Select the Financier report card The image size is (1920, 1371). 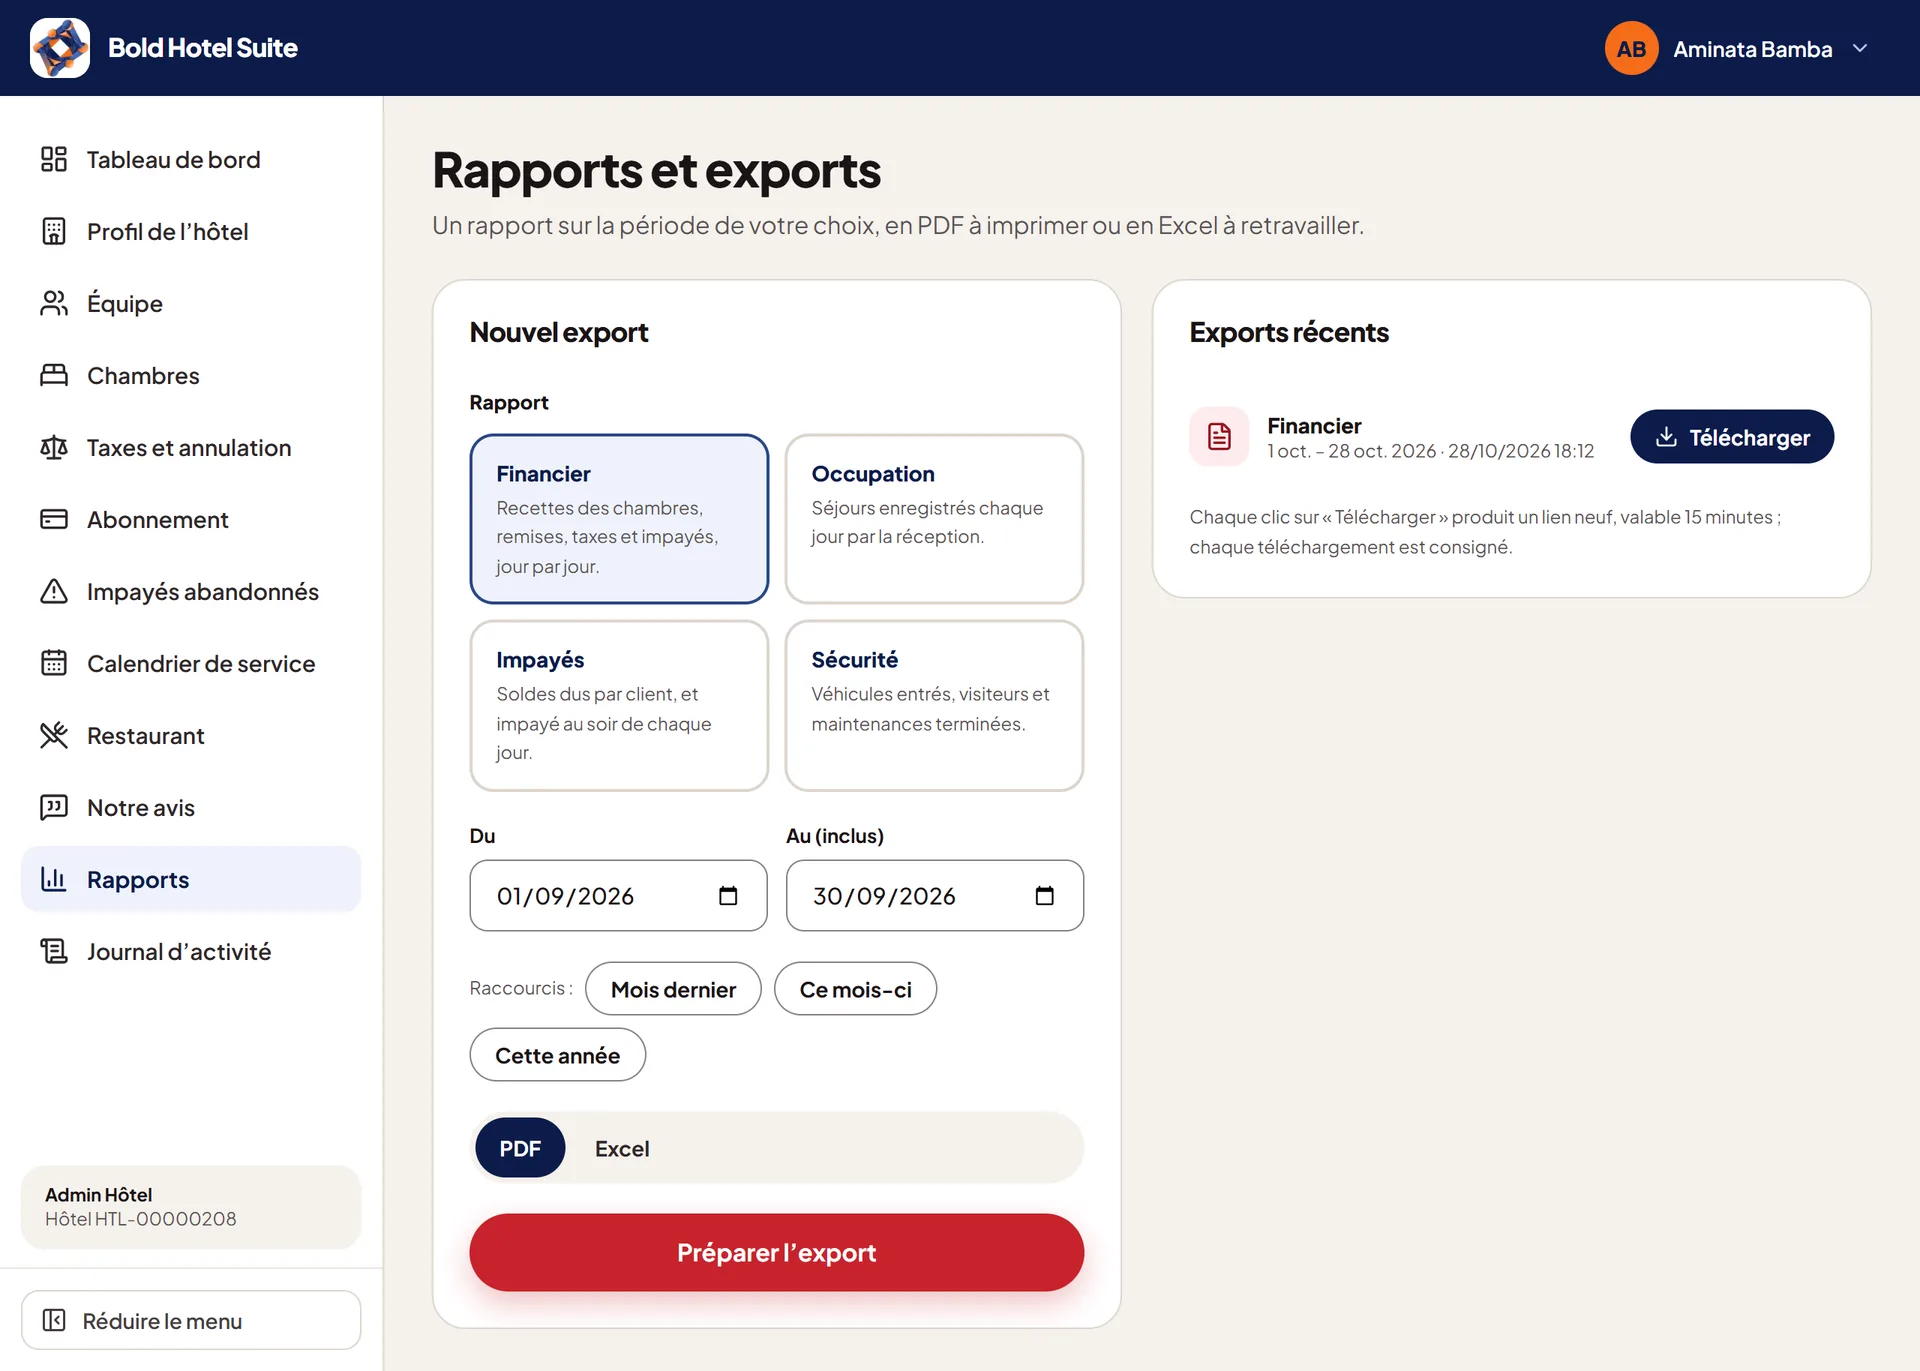pos(619,519)
